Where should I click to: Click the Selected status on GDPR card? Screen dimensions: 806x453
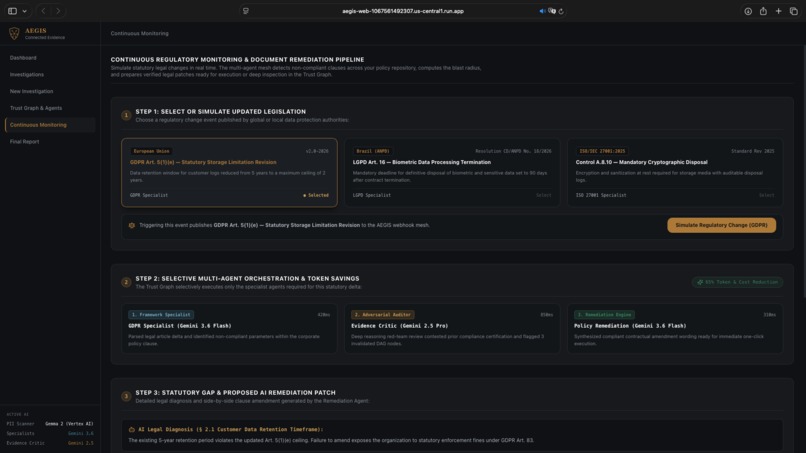point(316,195)
